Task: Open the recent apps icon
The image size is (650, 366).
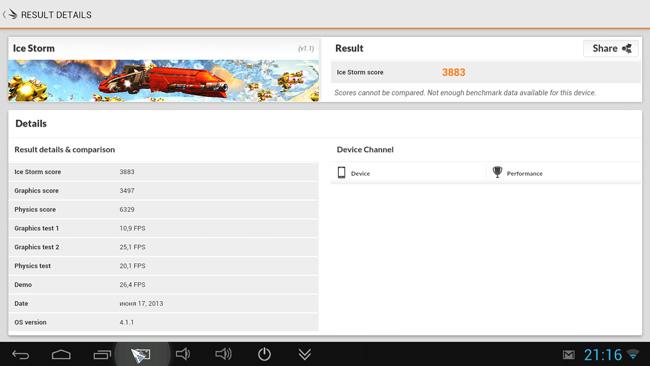Action: coord(102,354)
